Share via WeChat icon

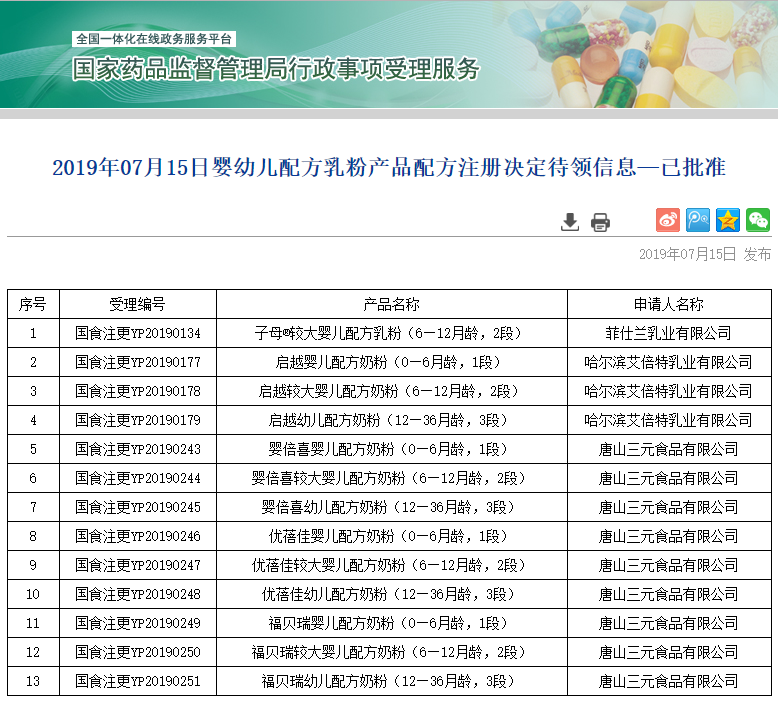[x=758, y=220]
